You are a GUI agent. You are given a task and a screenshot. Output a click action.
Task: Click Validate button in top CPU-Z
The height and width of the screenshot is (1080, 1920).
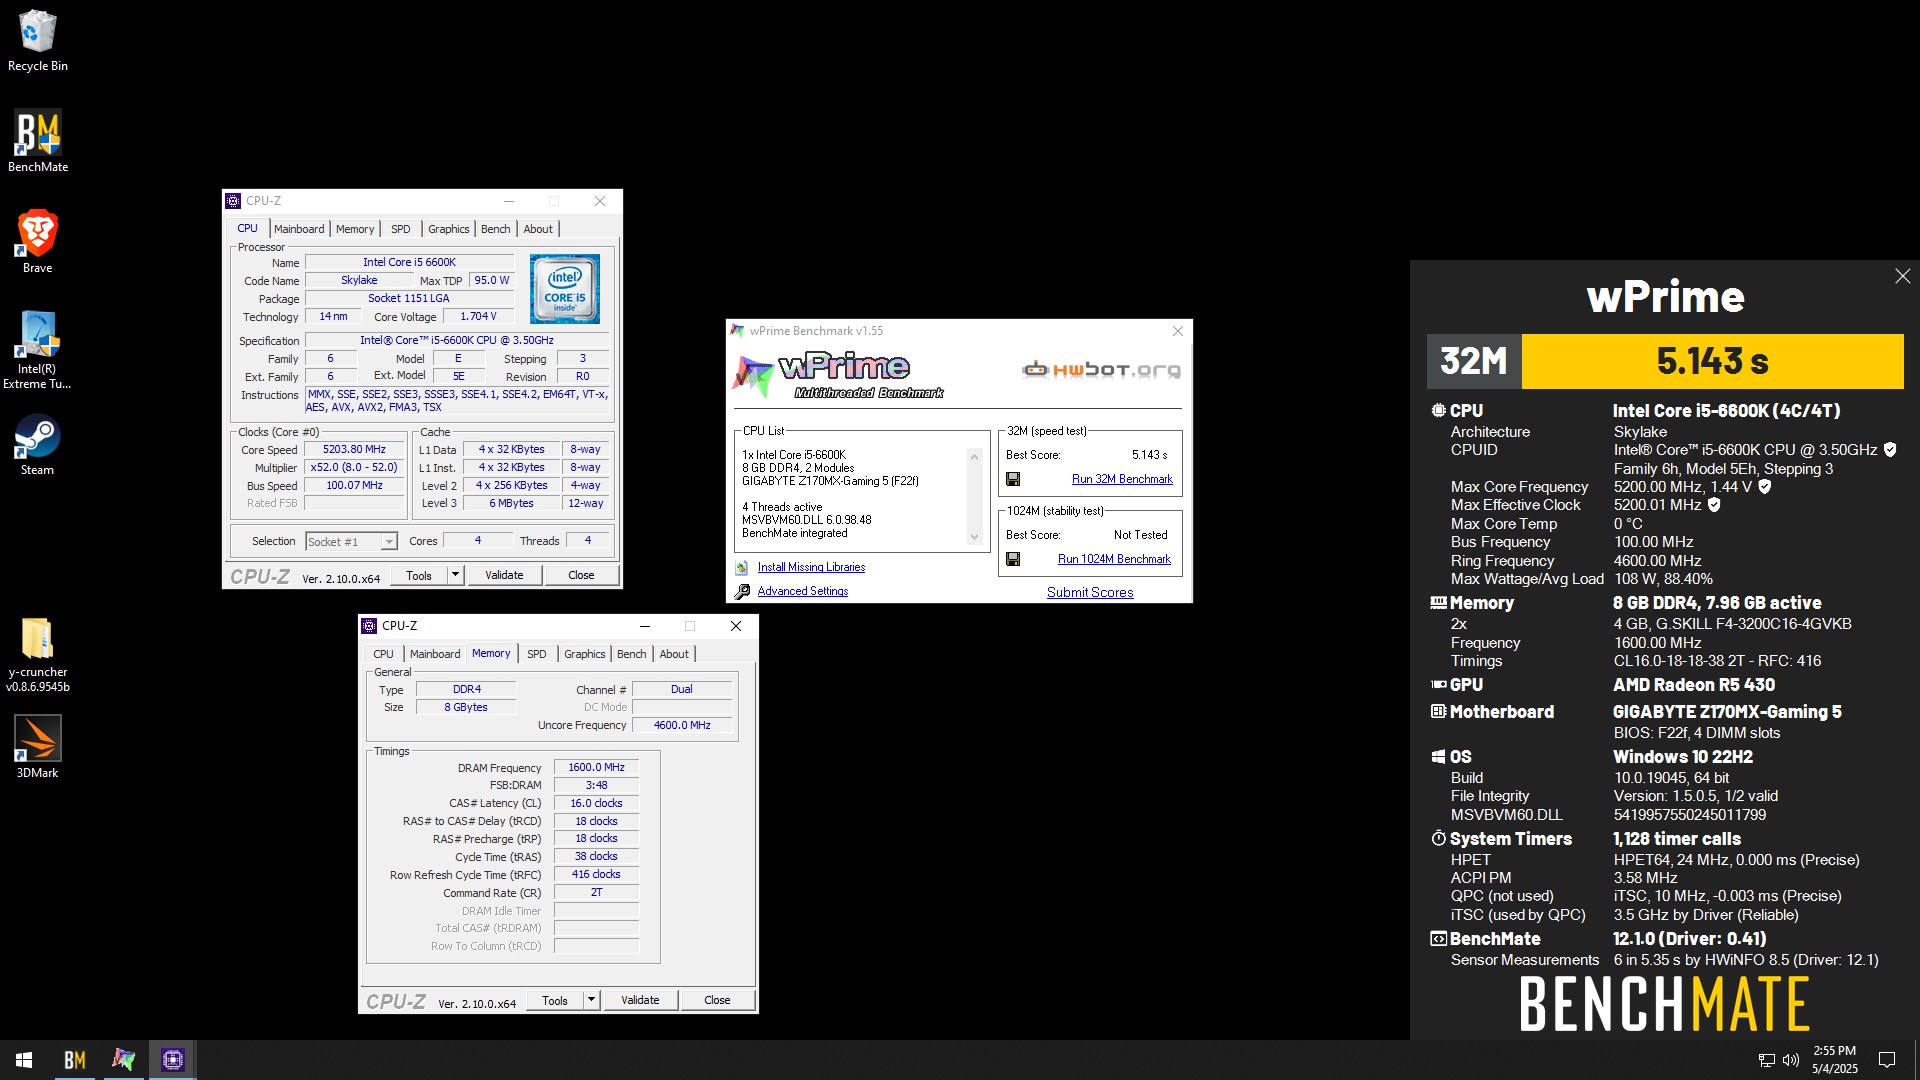coord(504,575)
